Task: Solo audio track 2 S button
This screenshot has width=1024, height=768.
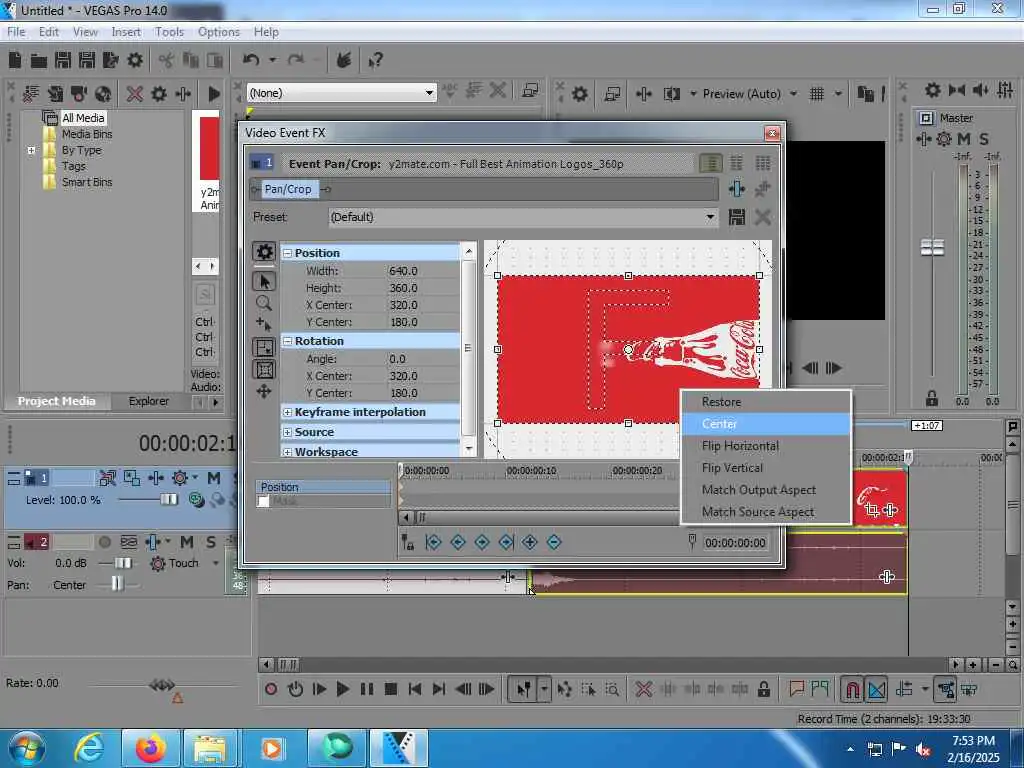Action: 210,542
